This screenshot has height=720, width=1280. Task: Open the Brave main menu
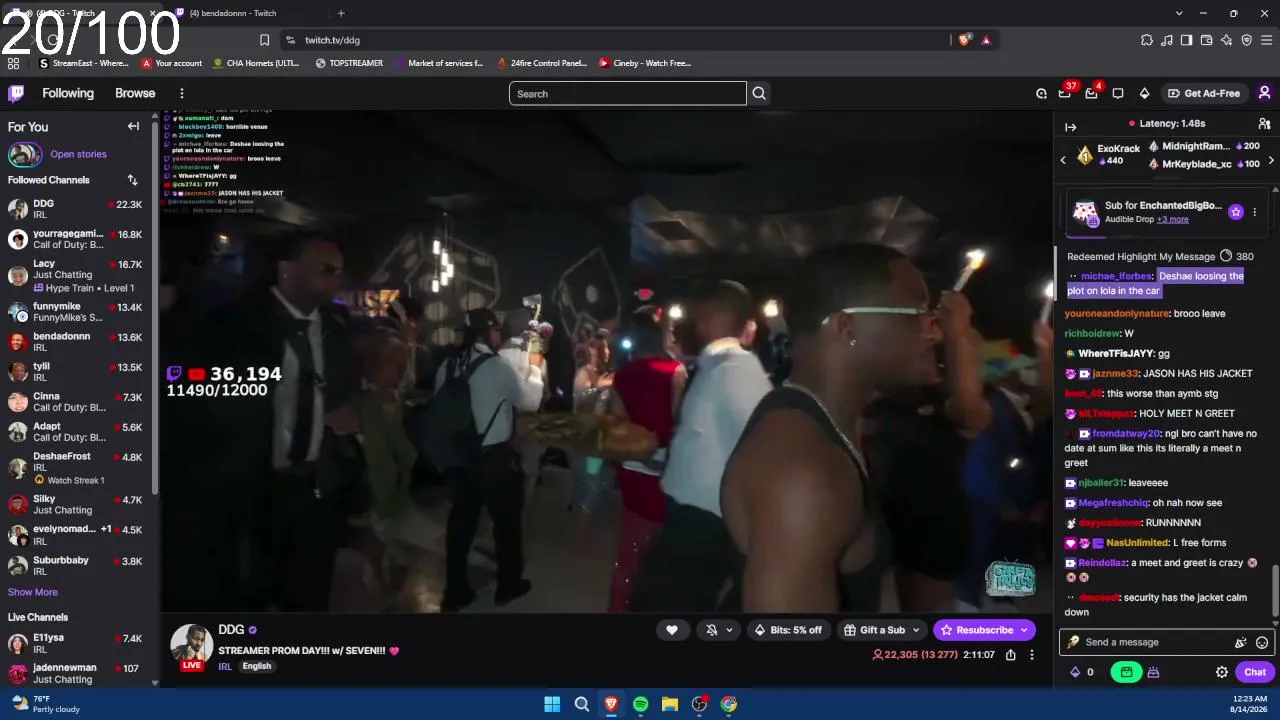[1266, 40]
